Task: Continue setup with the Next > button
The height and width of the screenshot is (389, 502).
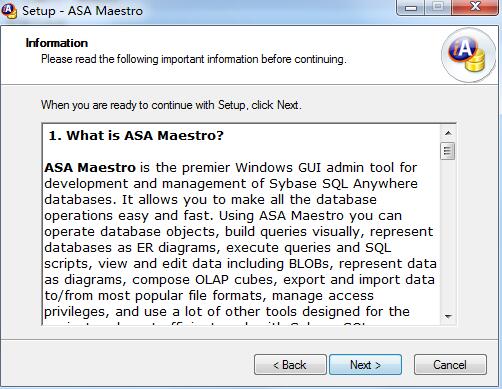Action: (365, 365)
